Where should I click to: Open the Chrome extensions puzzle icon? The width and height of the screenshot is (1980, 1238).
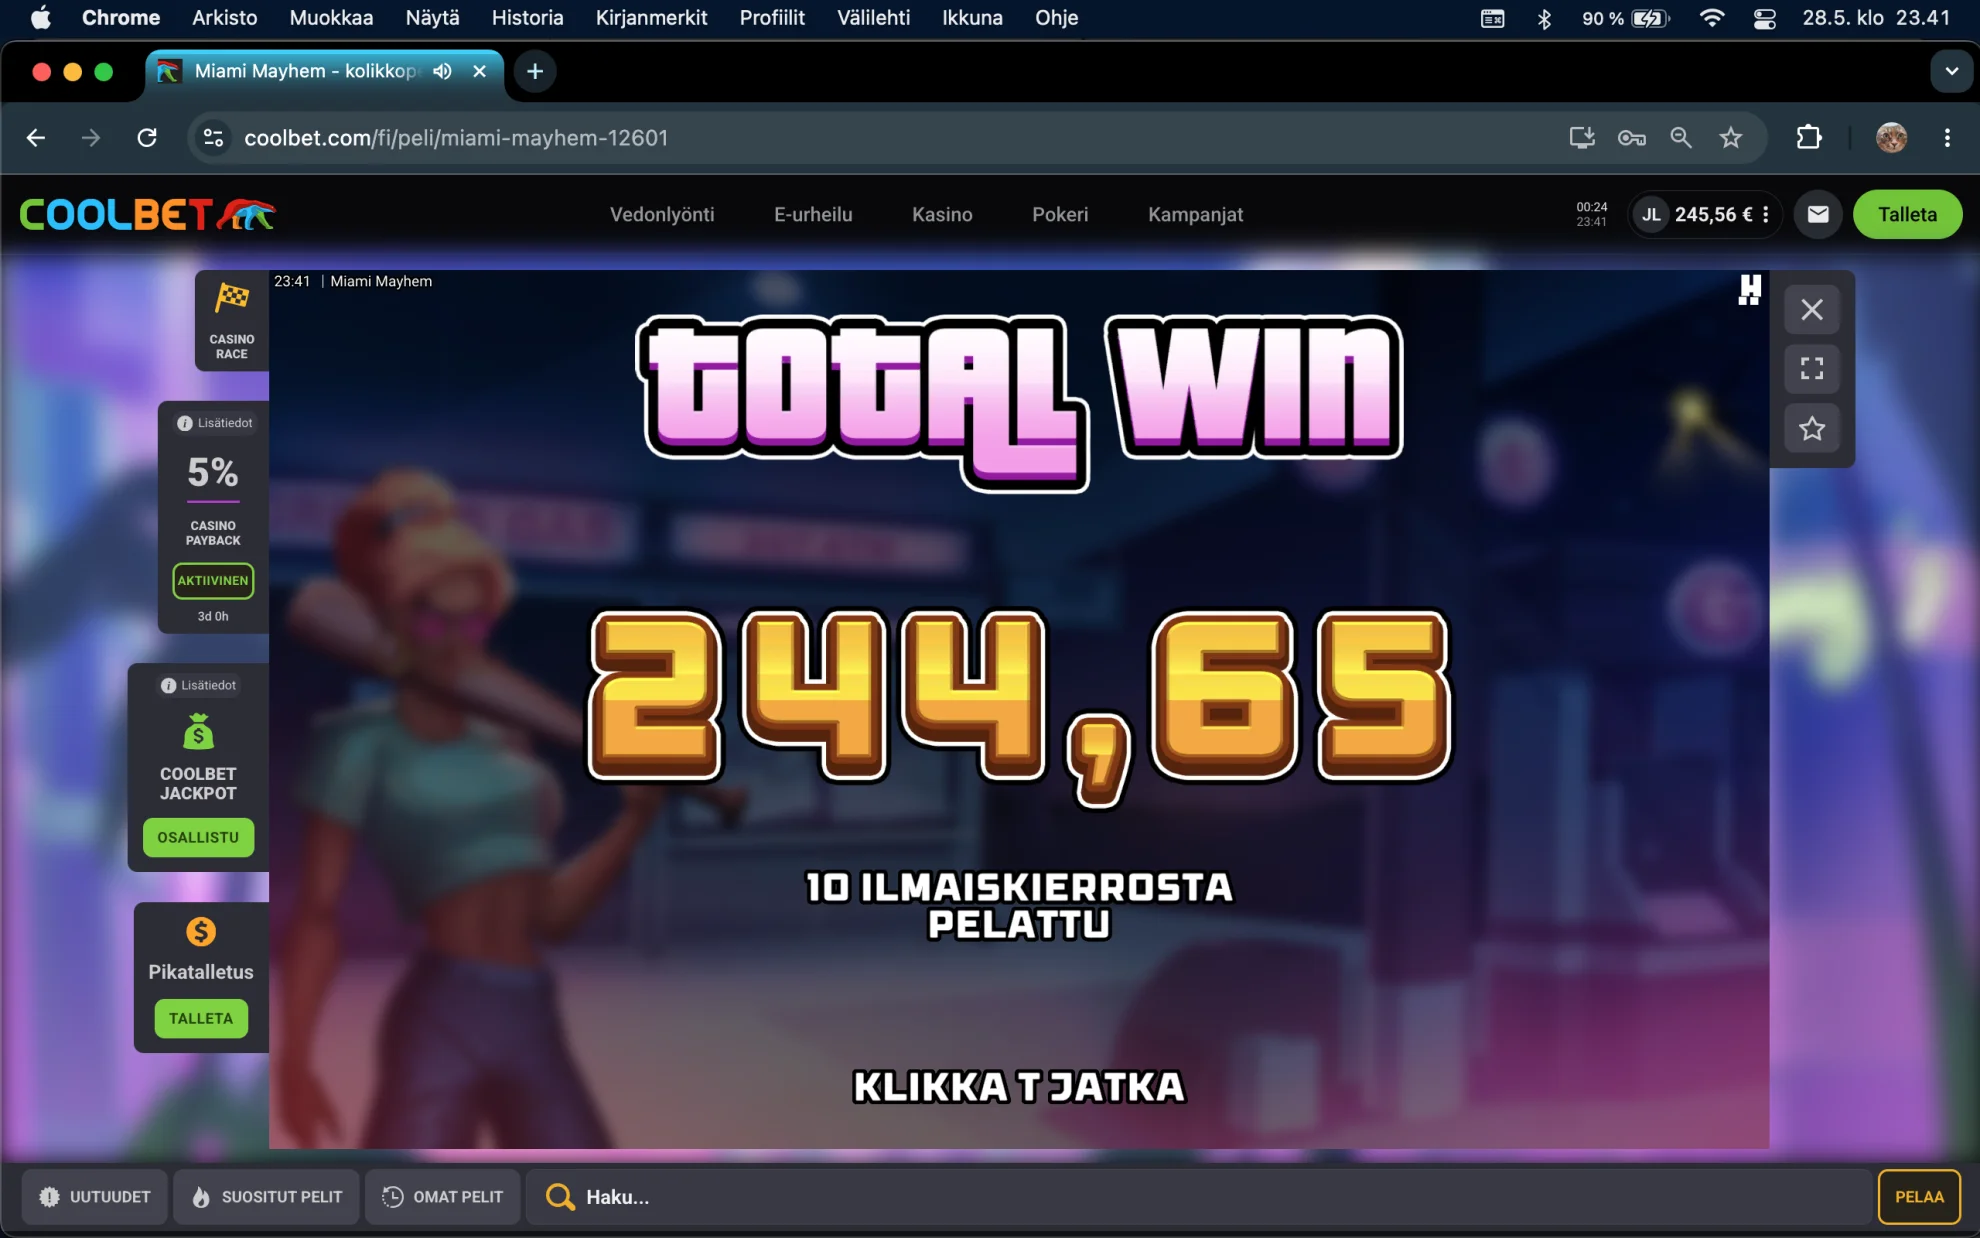[x=1809, y=138]
